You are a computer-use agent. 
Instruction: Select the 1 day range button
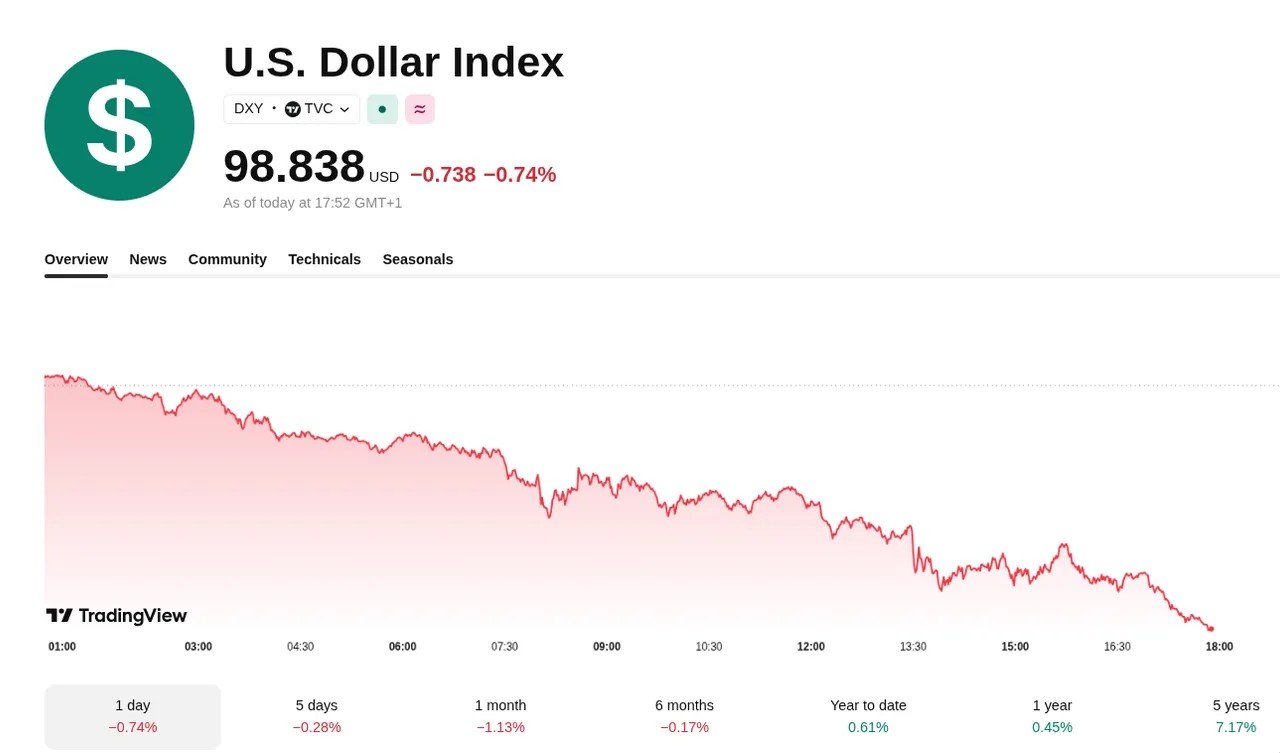(x=133, y=716)
